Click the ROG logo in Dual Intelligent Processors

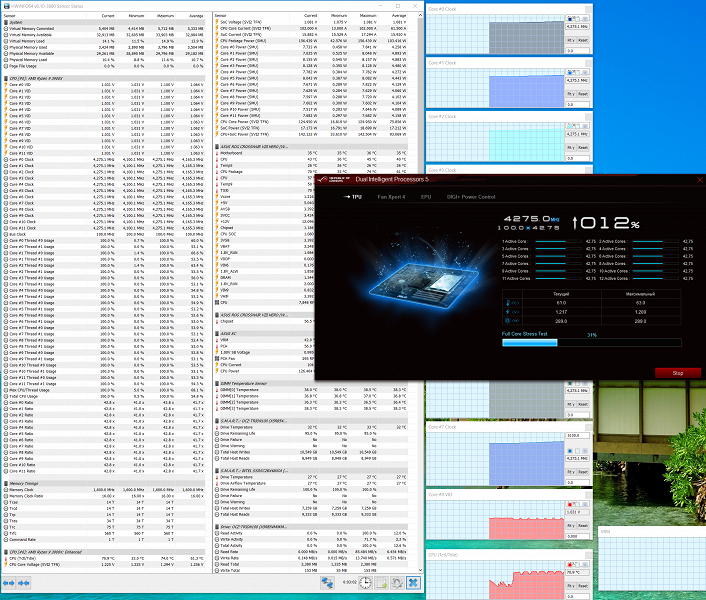(x=334, y=179)
